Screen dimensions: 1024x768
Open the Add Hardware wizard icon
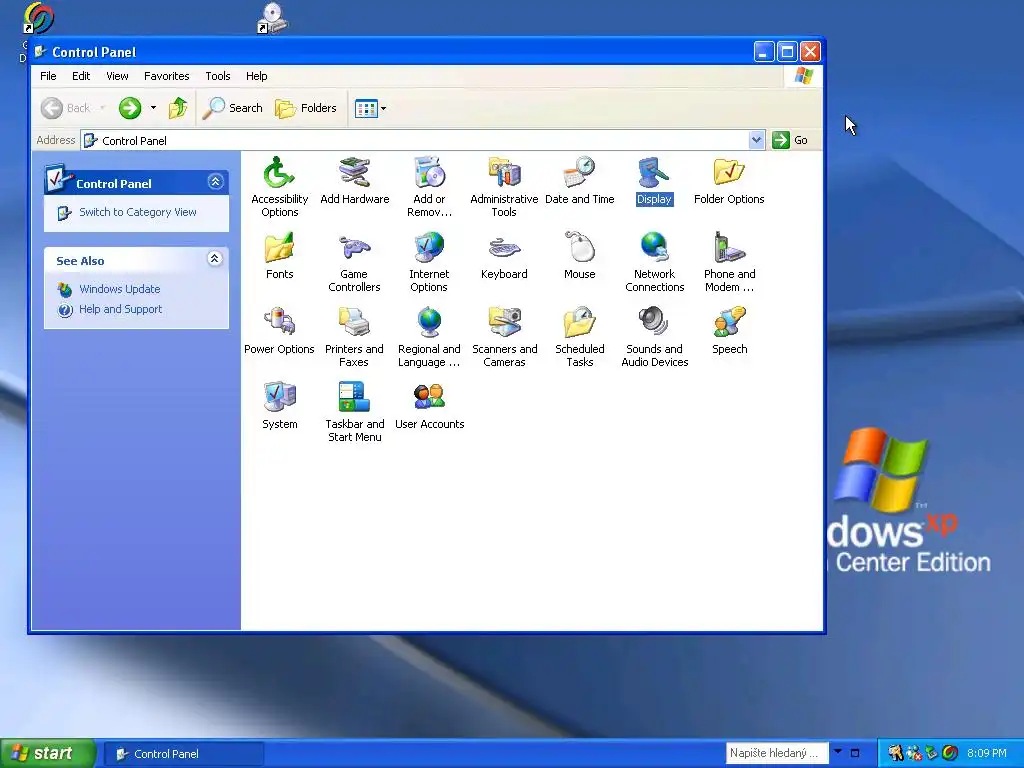[x=355, y=180]
